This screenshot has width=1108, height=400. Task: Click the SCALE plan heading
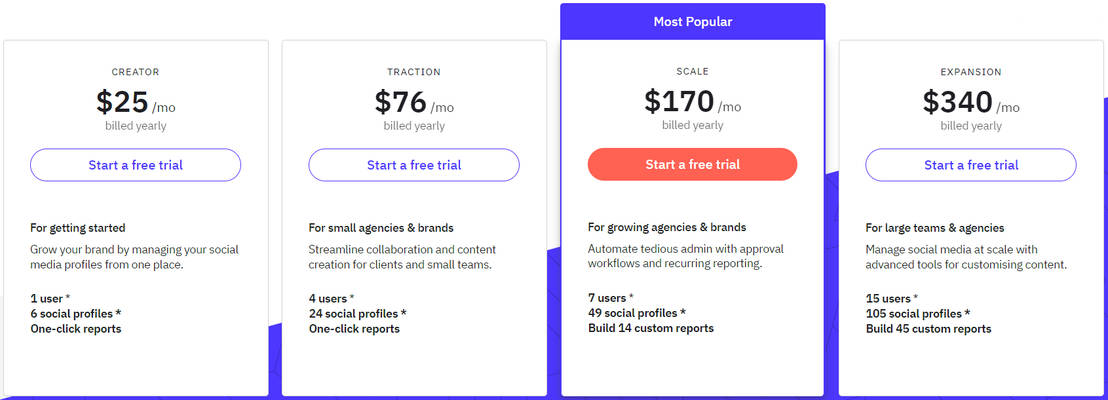692,72
